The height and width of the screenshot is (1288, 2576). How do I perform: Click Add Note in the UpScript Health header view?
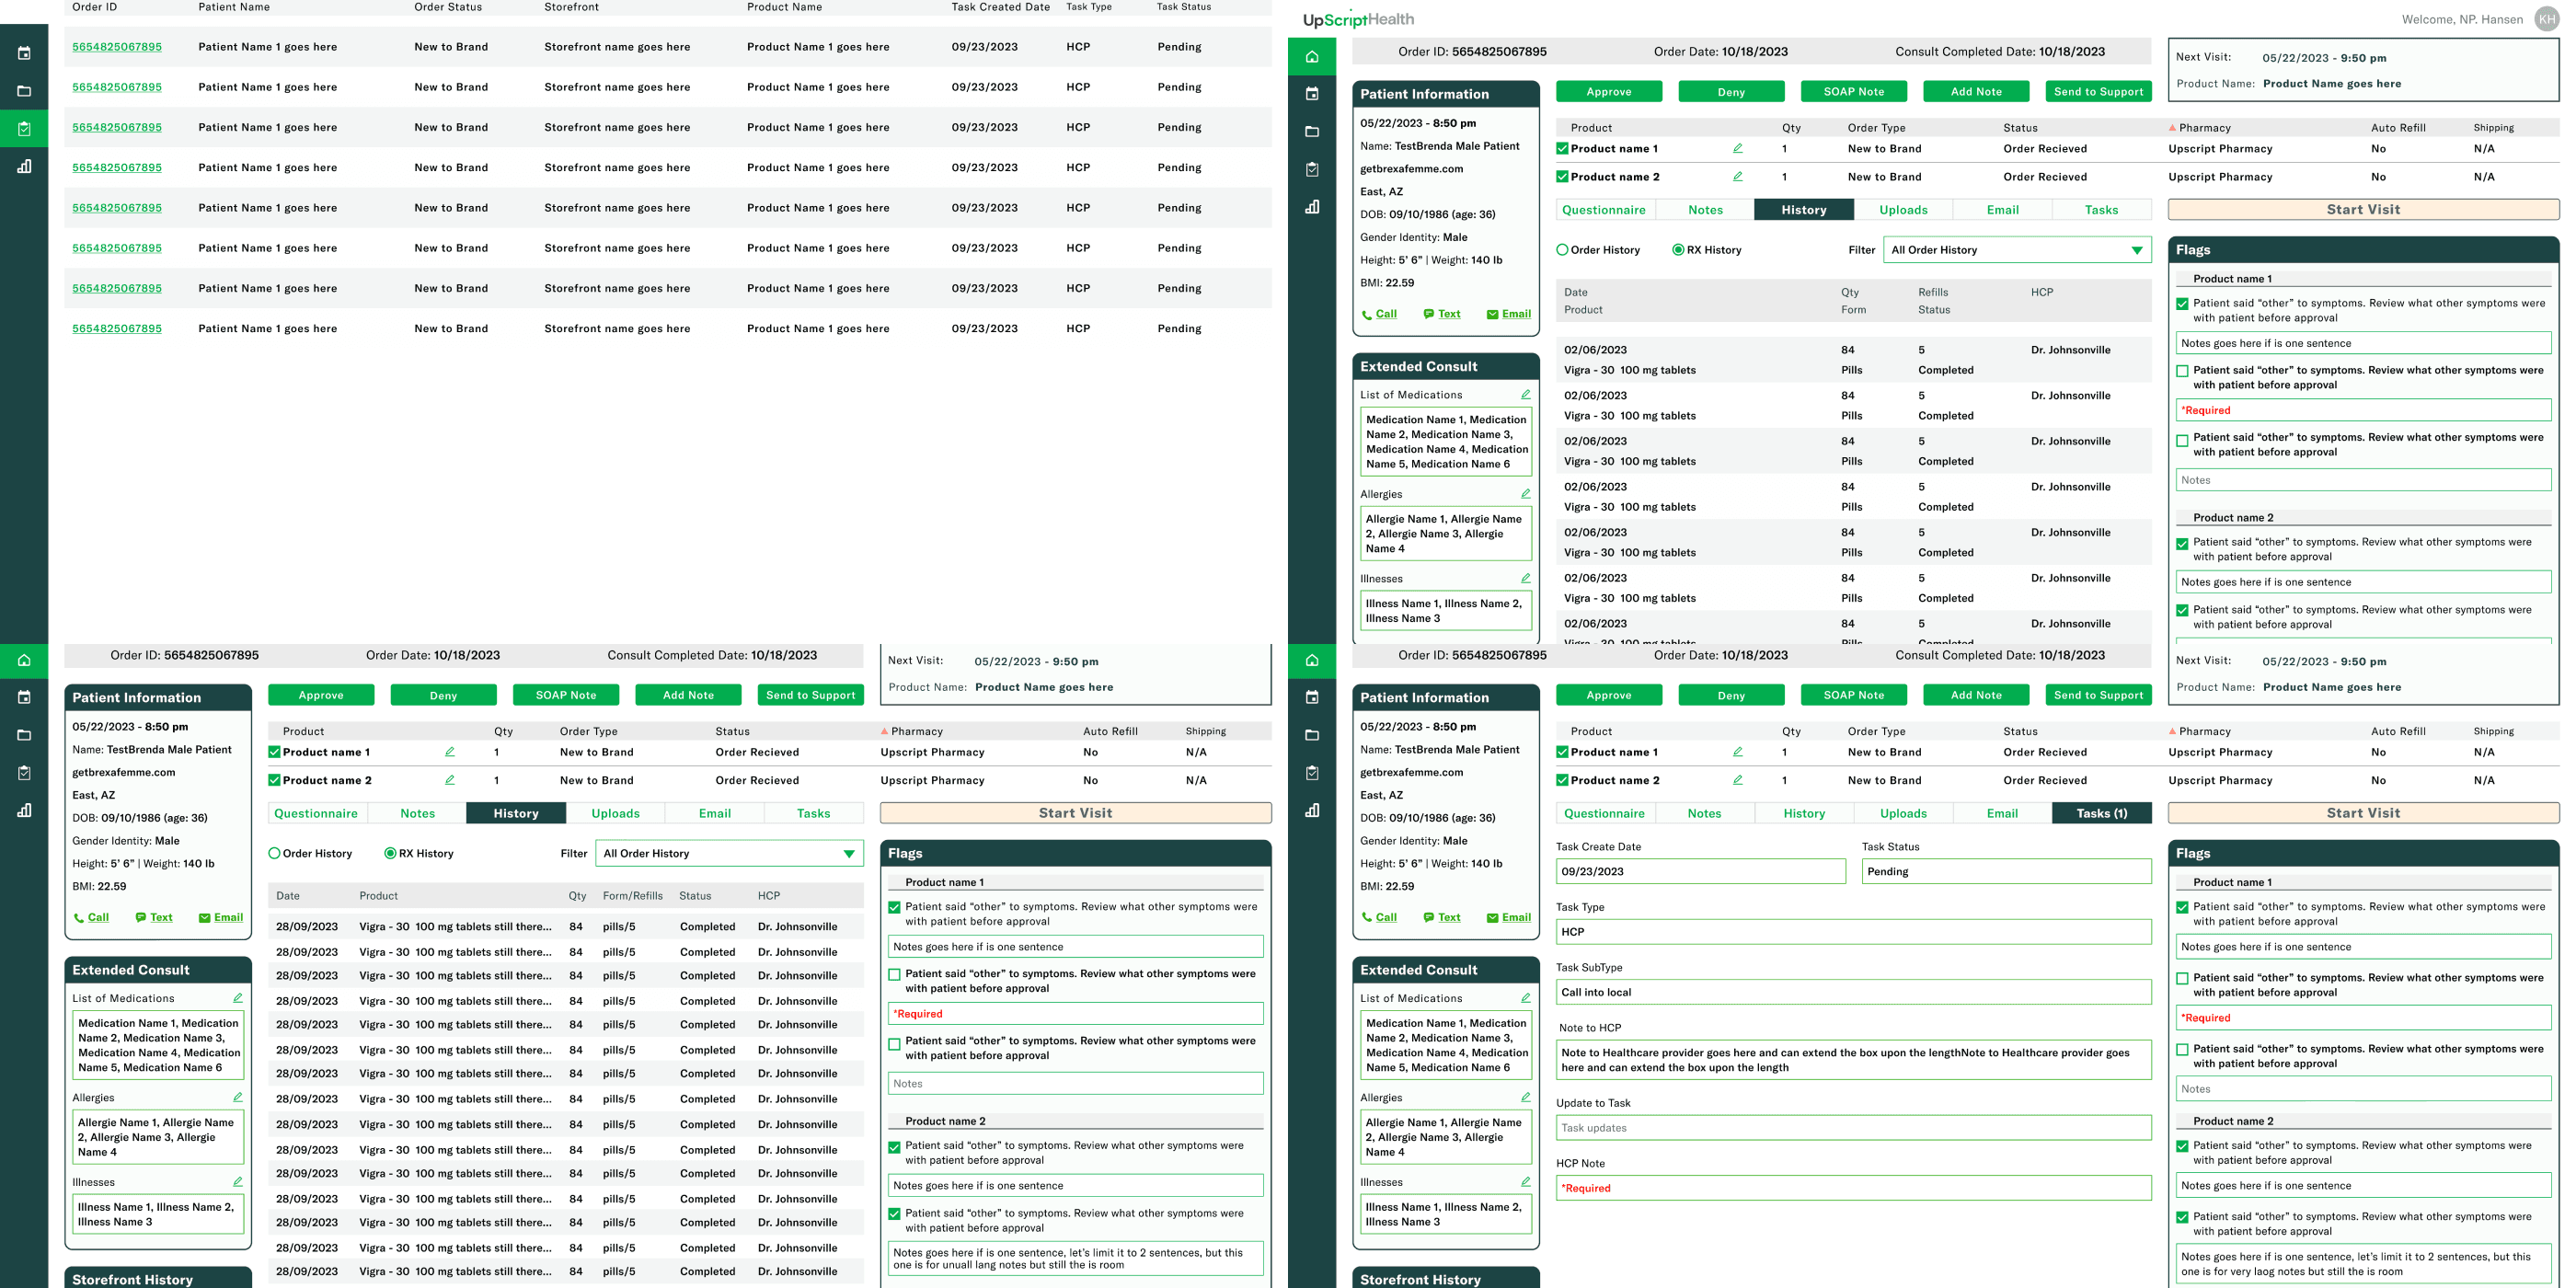coord(1976,92)
